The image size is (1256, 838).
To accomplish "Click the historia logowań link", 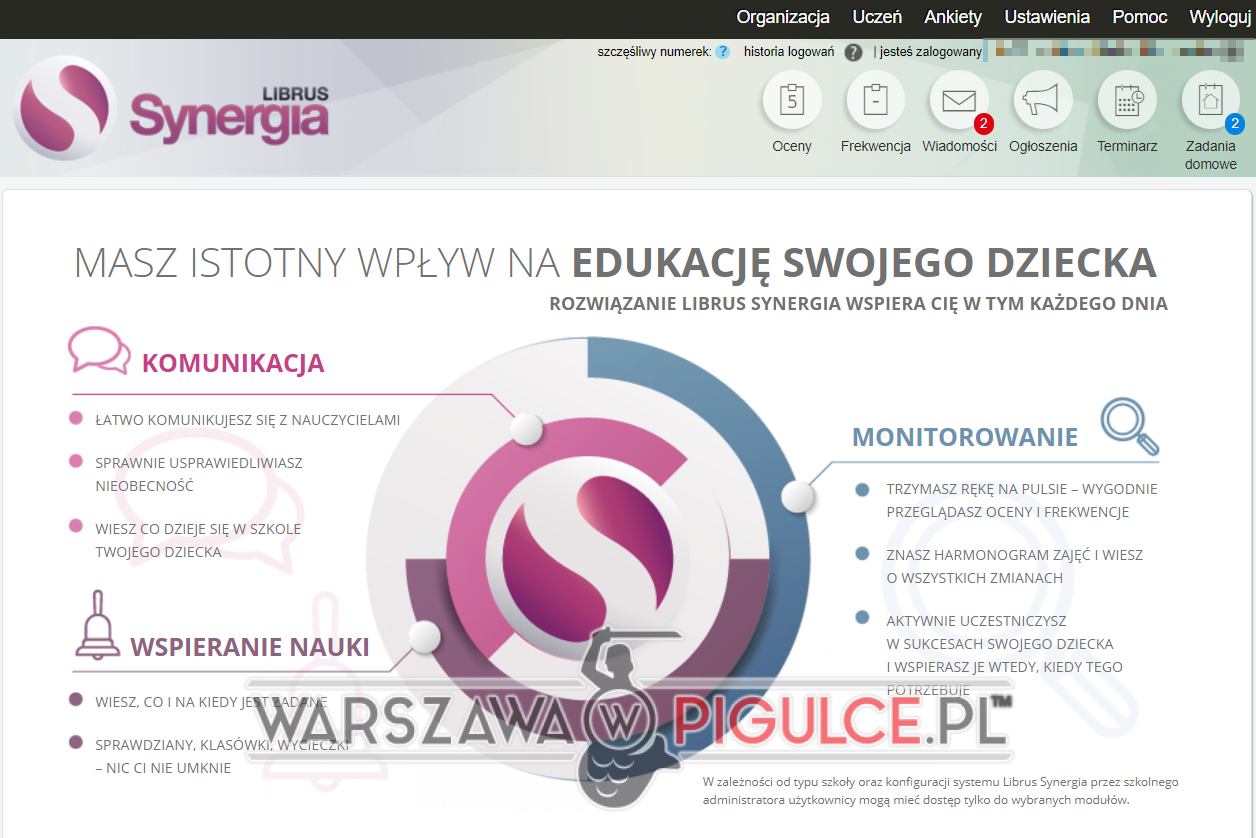I will (789, 52).
